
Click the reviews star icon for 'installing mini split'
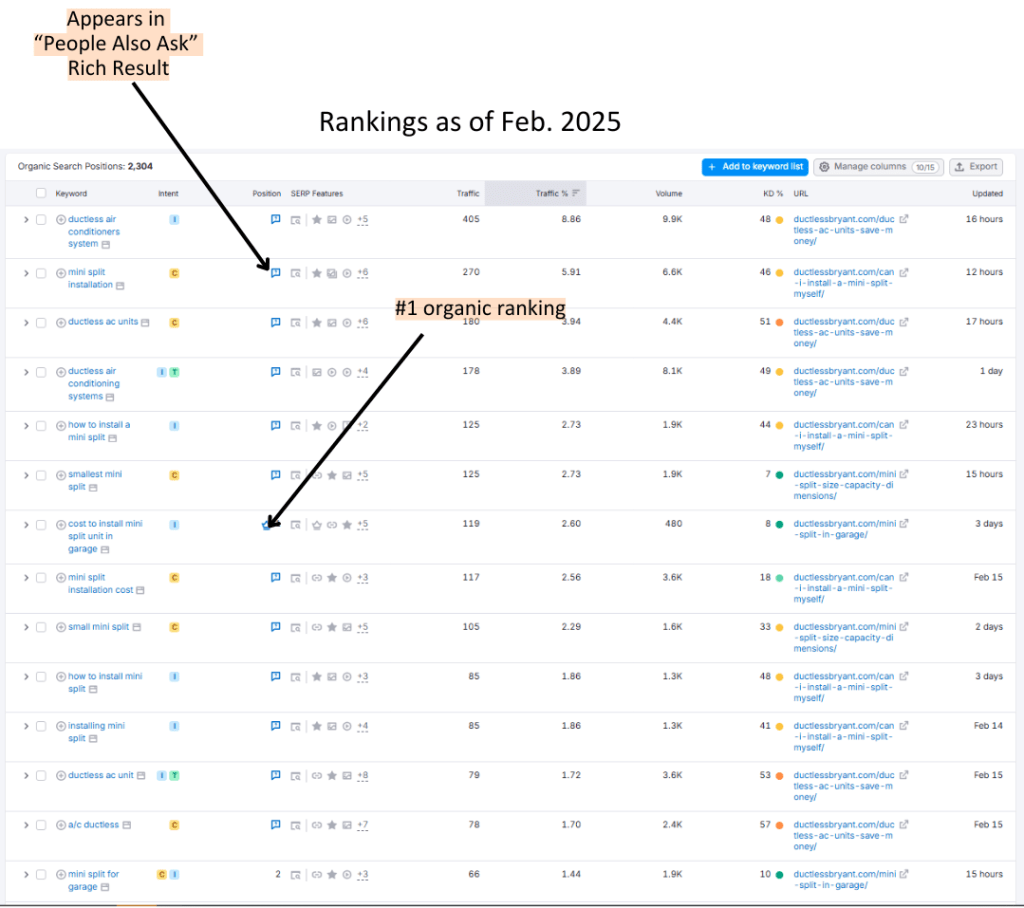coord(316,726)
